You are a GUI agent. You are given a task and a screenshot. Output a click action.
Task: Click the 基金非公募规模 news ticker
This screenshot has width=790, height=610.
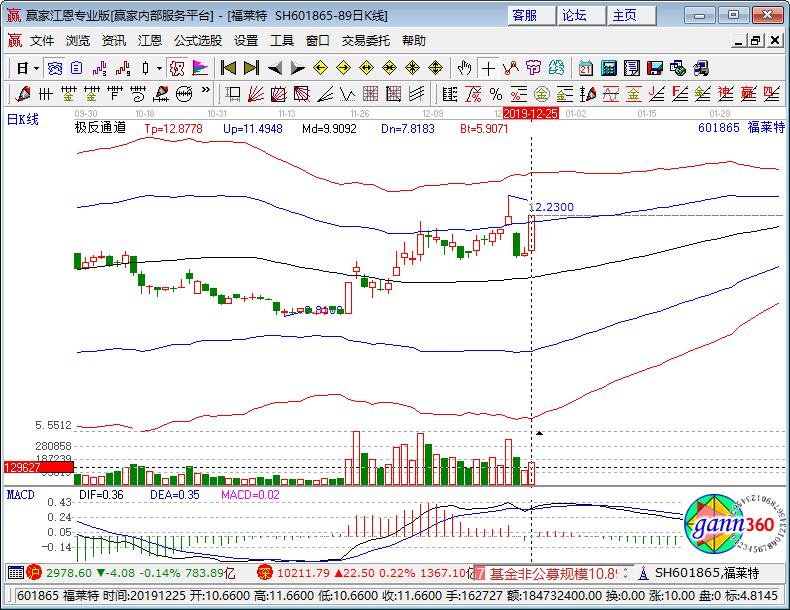[553, 573]
